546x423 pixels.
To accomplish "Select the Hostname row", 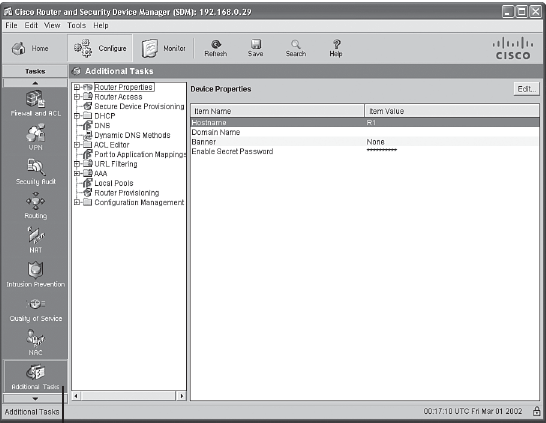I will (365, 123).
